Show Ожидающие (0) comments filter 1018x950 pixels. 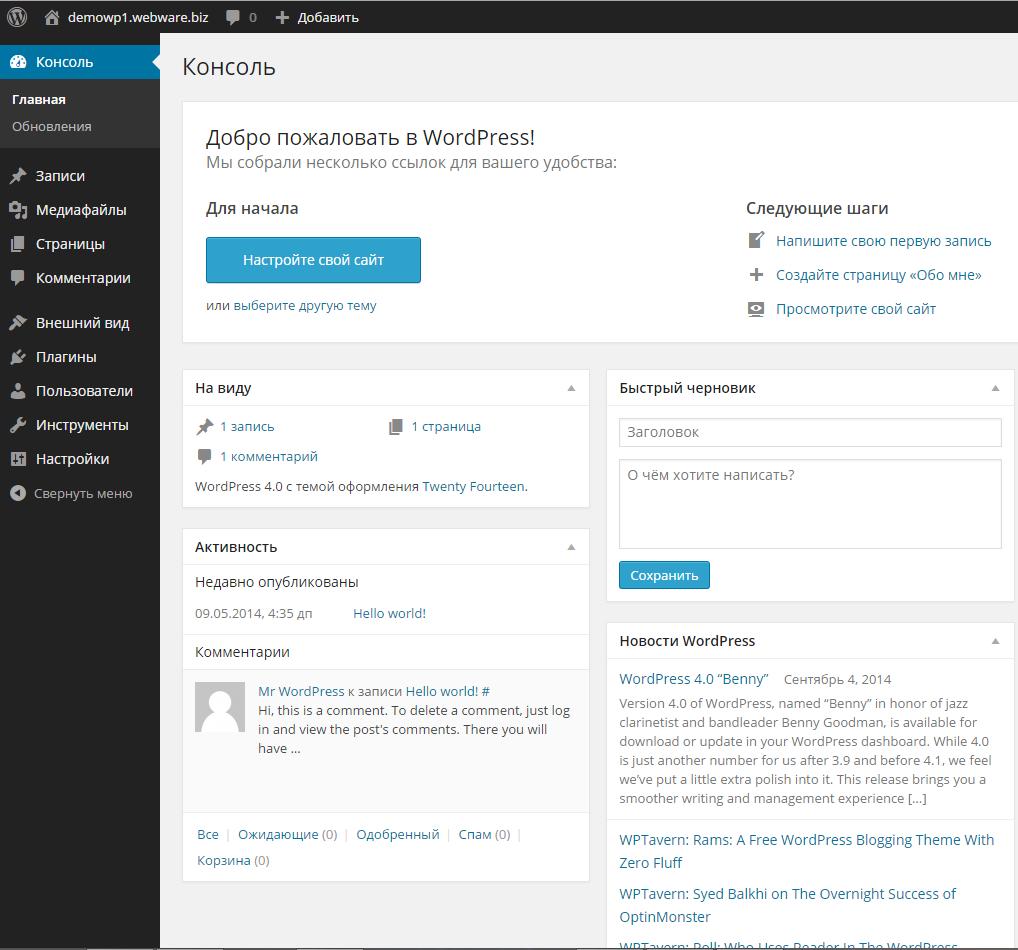click(x=288, y=834)
